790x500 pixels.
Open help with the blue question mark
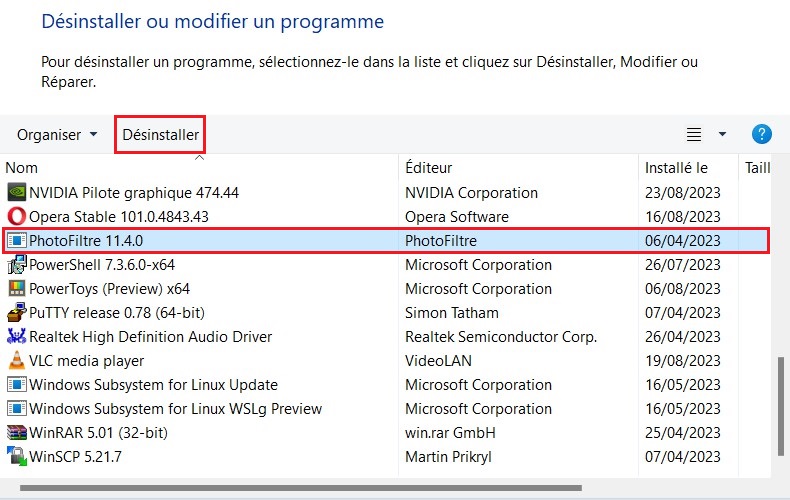(x=761, y=135)
